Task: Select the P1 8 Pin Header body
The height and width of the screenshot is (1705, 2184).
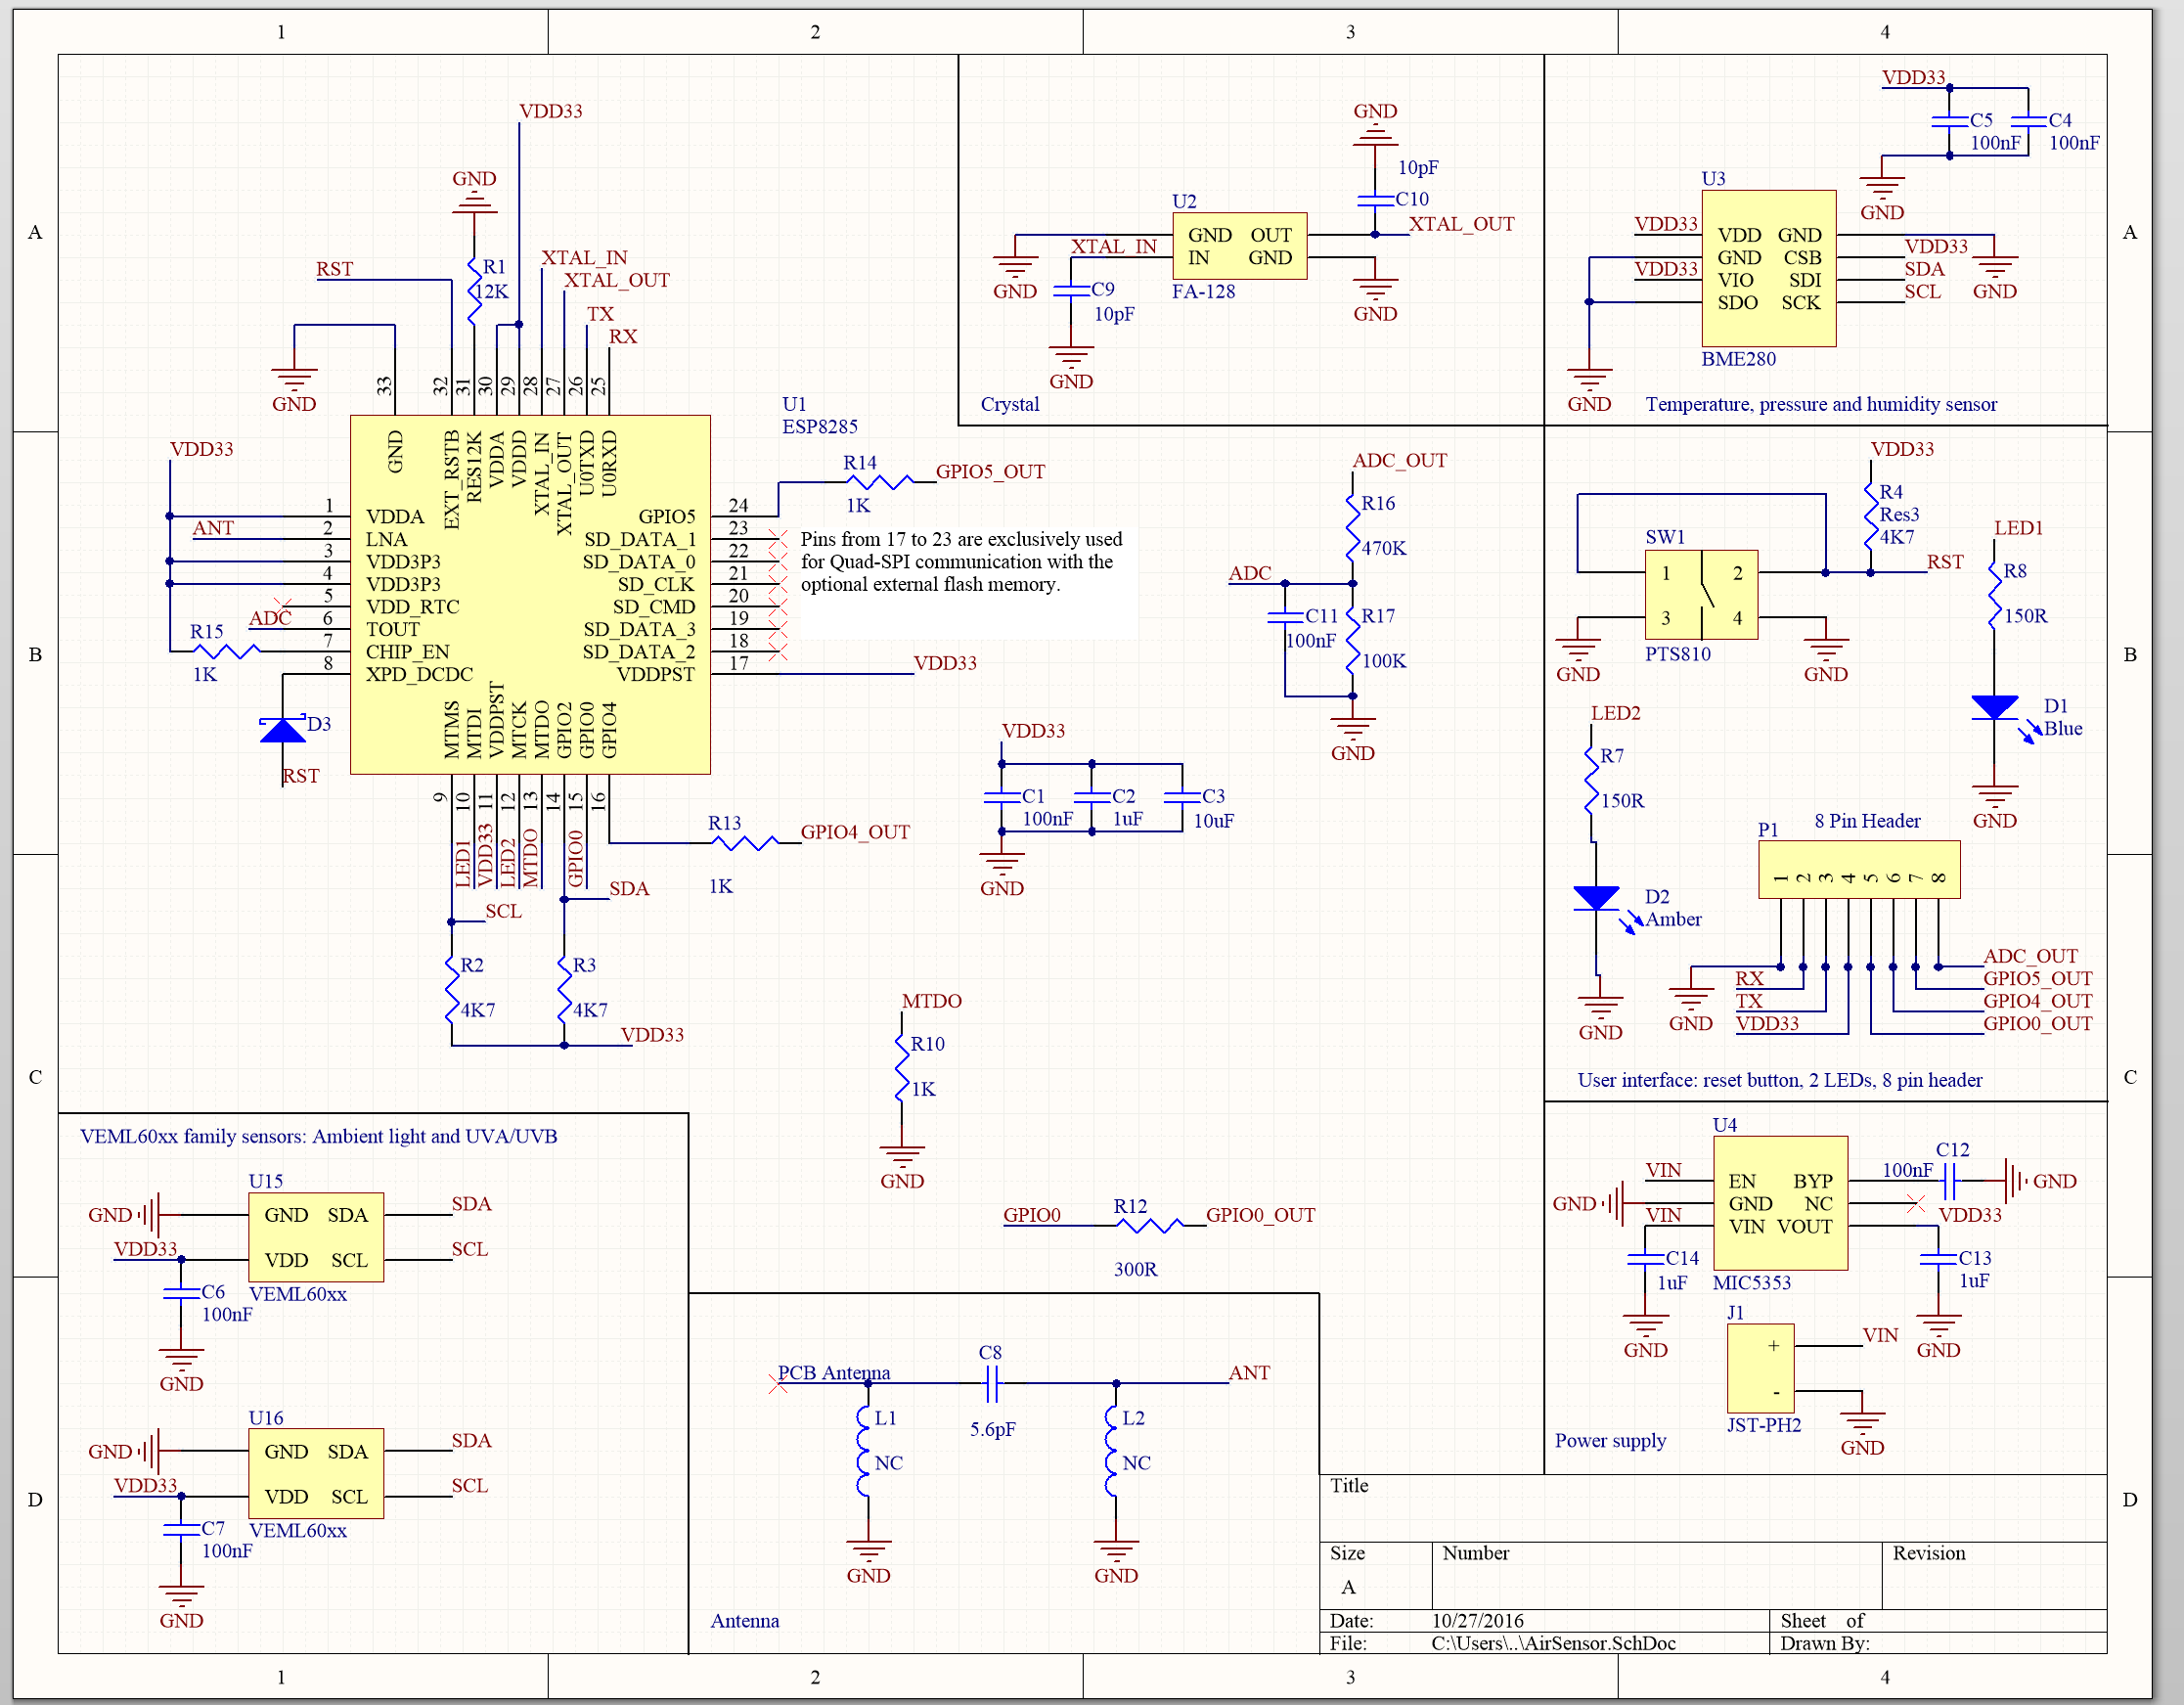Action: [1859, 869]
